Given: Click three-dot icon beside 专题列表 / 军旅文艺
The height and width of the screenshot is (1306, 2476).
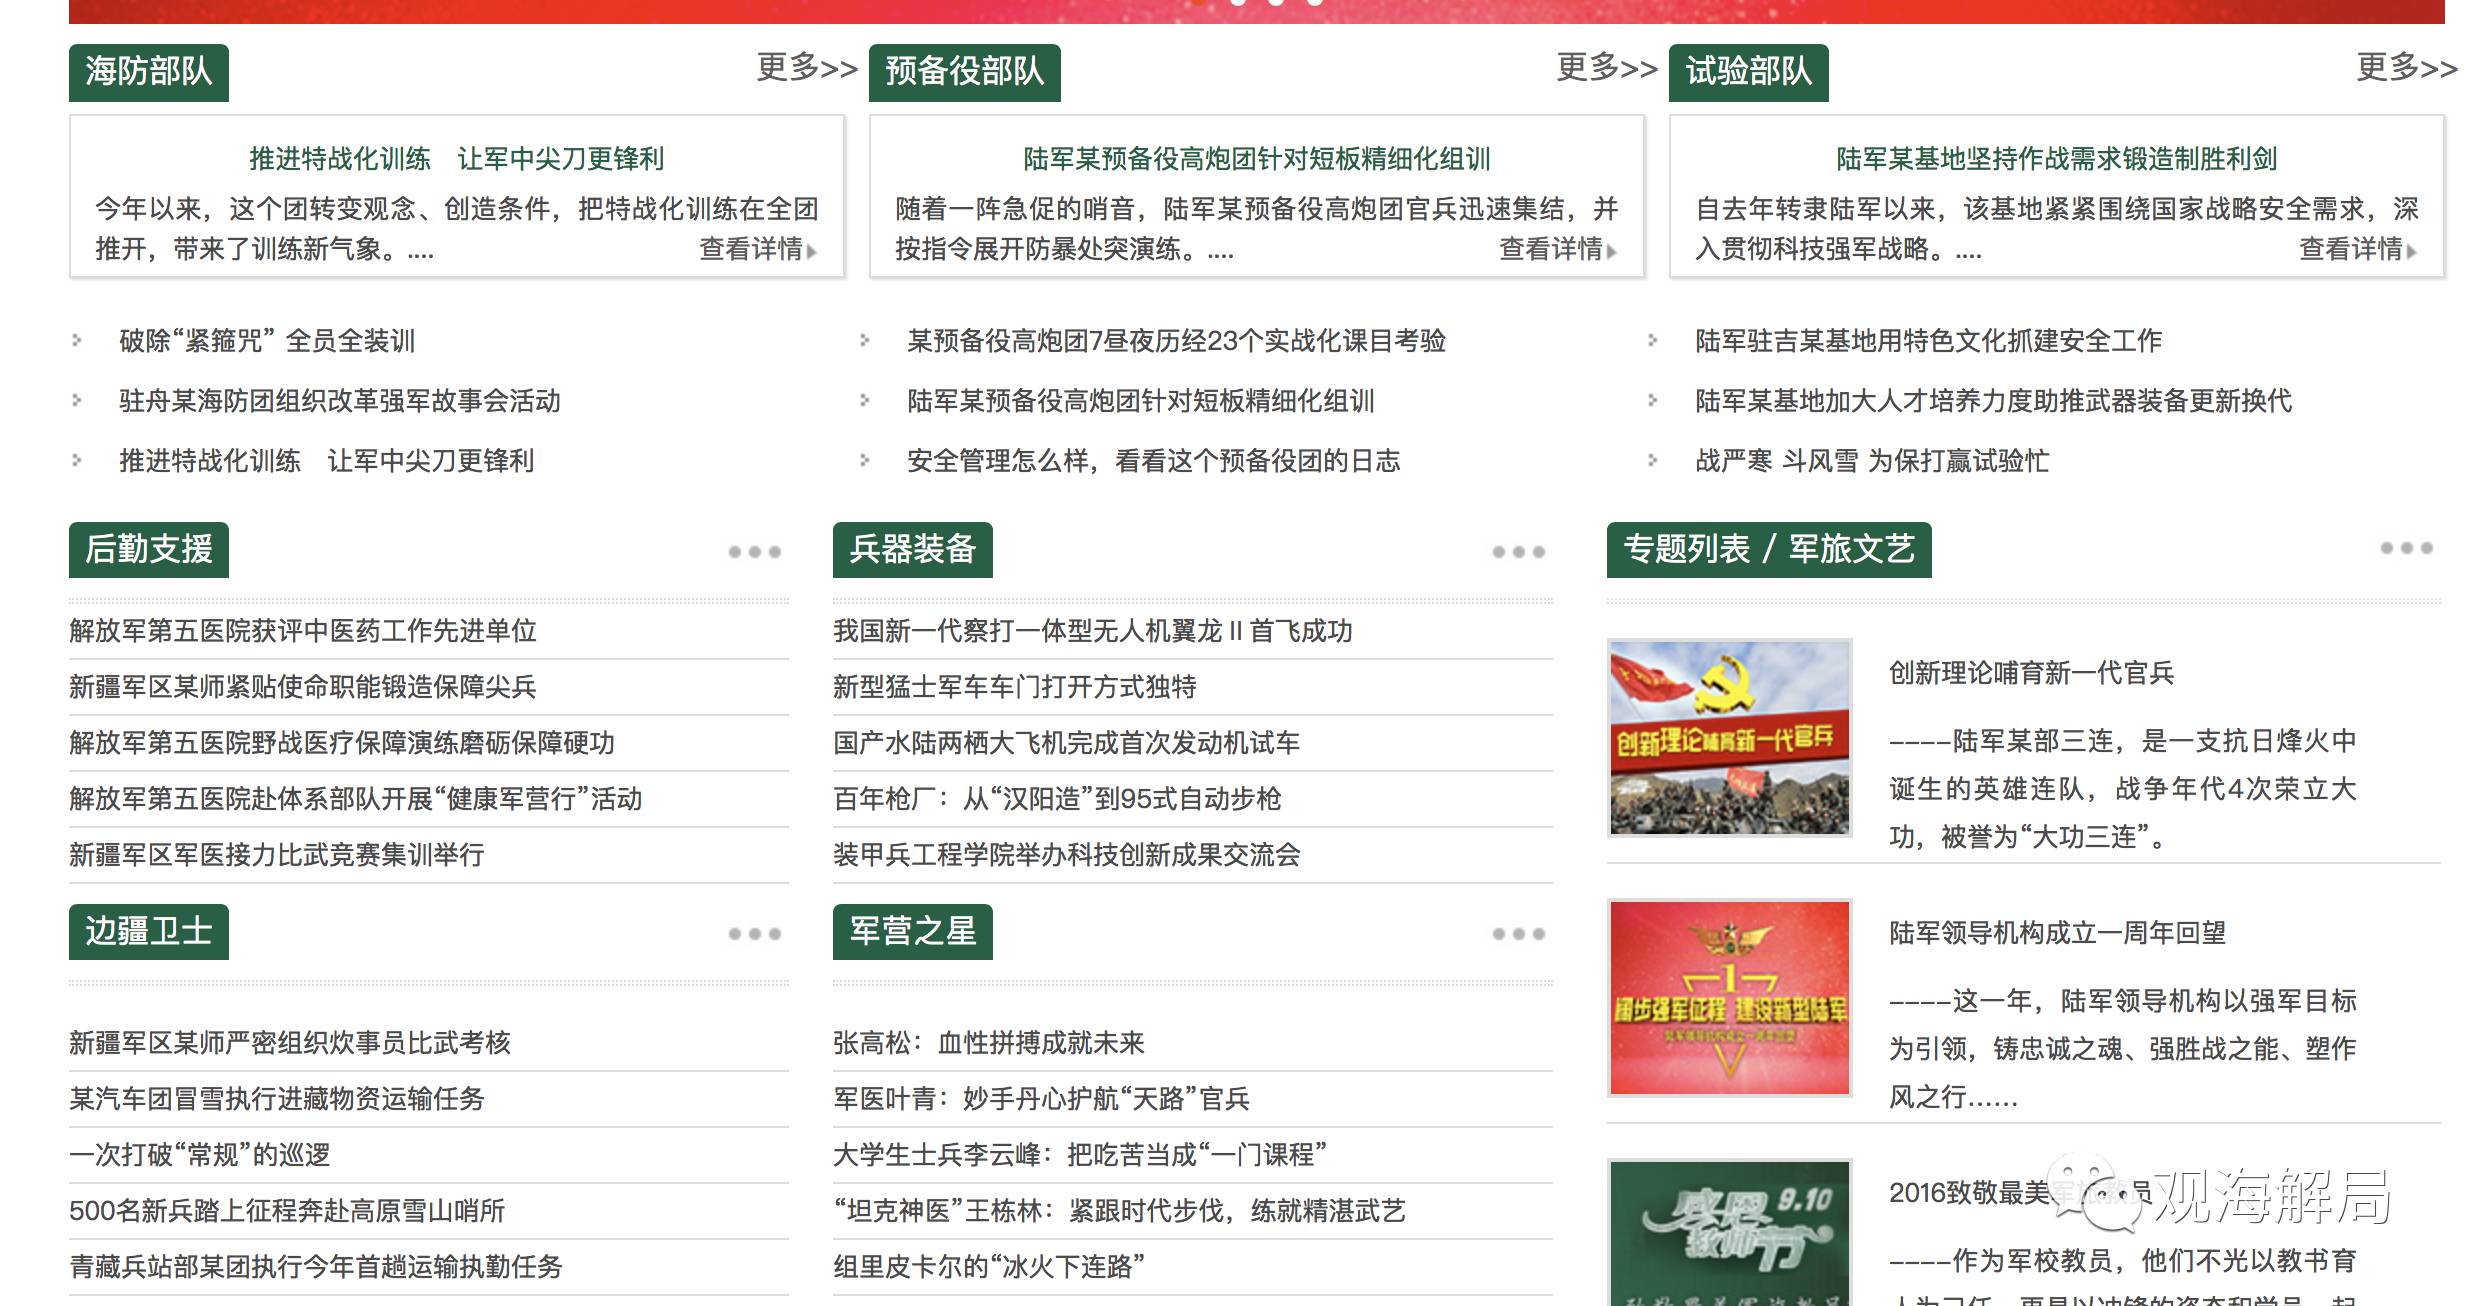Looking at the screenshot, I should [x=2406, y=548].
